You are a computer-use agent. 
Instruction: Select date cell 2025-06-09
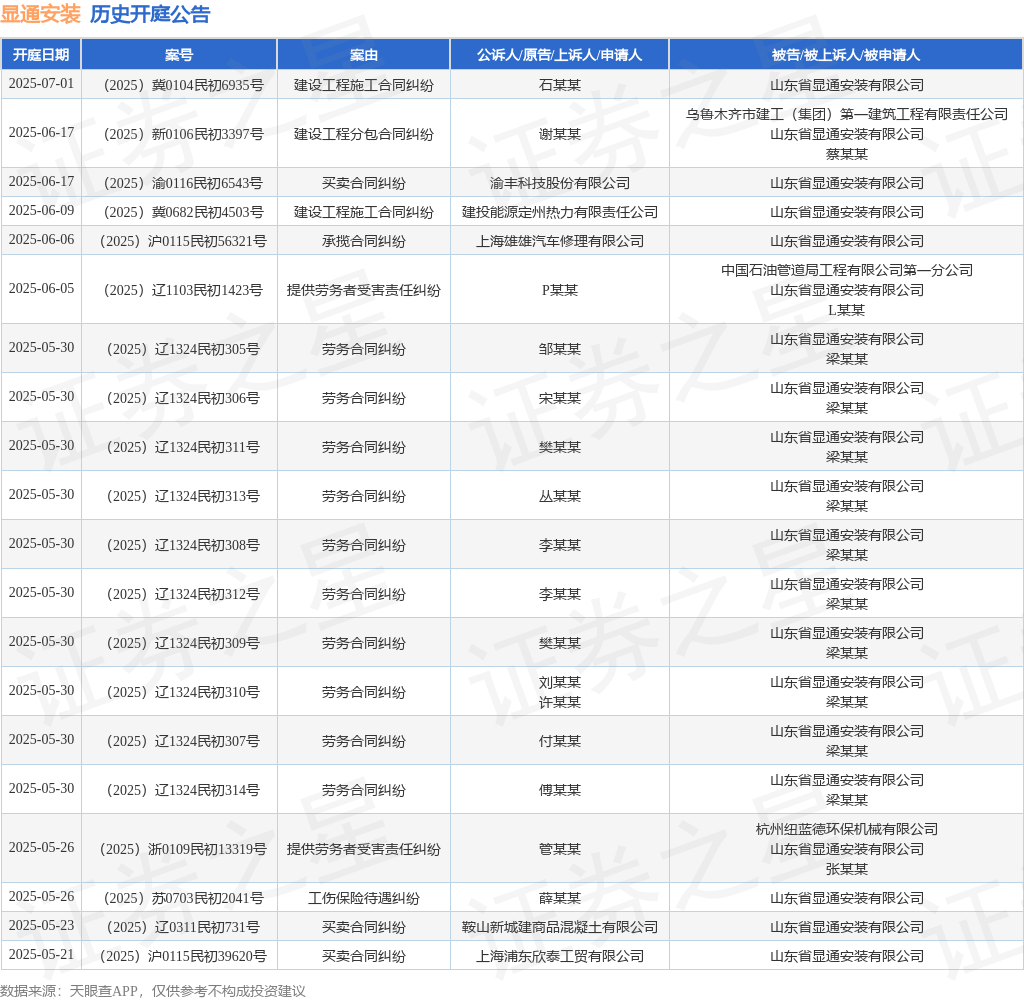[x=41, y=210]
